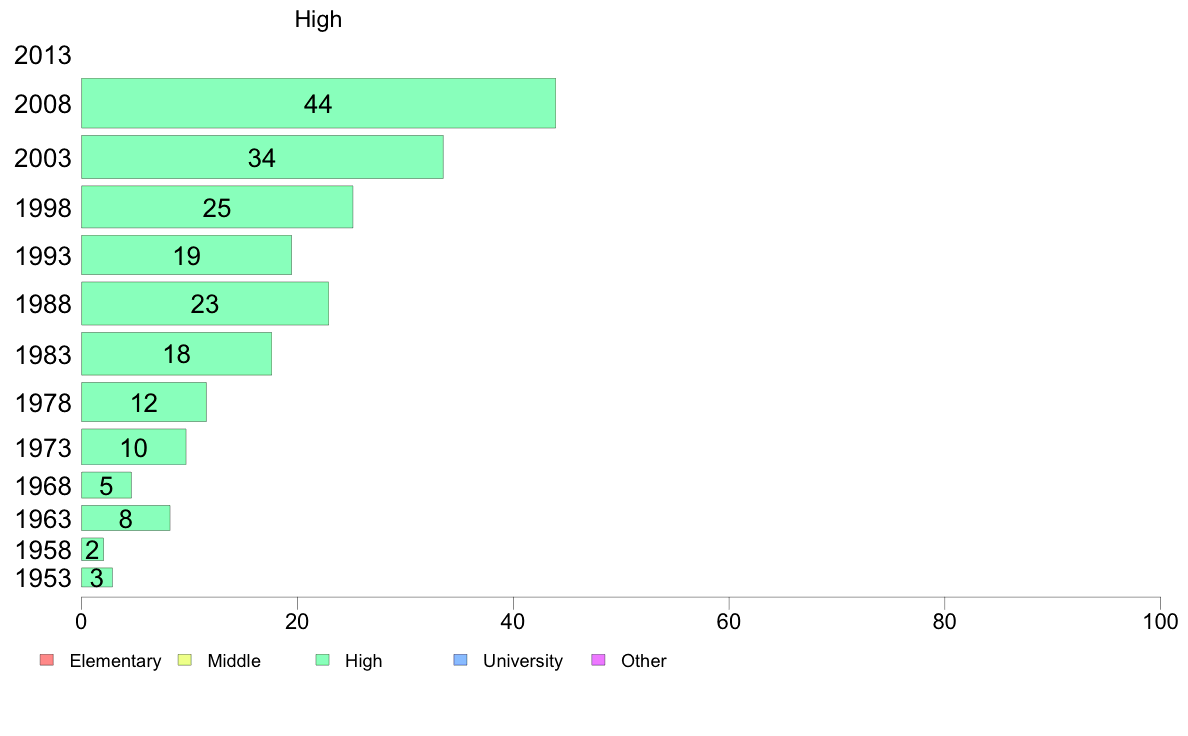1188x736 pixels.
Task: Select the 2003 bar showing 34
Action: tap(262, 157)
